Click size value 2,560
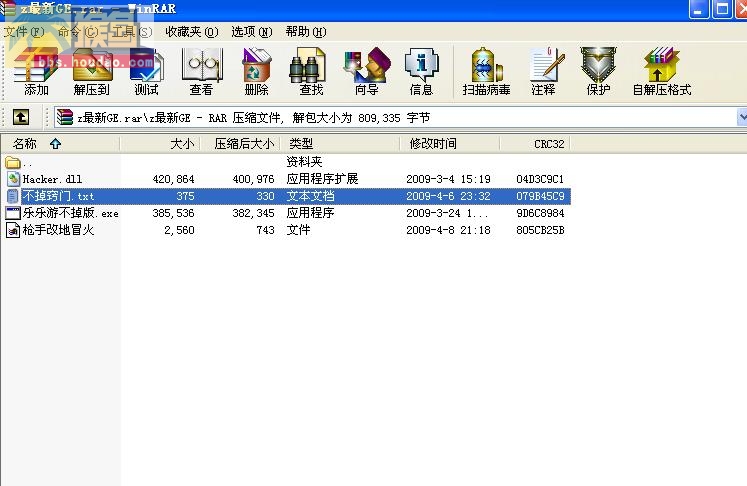The height and width of the screenshot is (486, 747). pyautogui.click(x=179, y=231)
